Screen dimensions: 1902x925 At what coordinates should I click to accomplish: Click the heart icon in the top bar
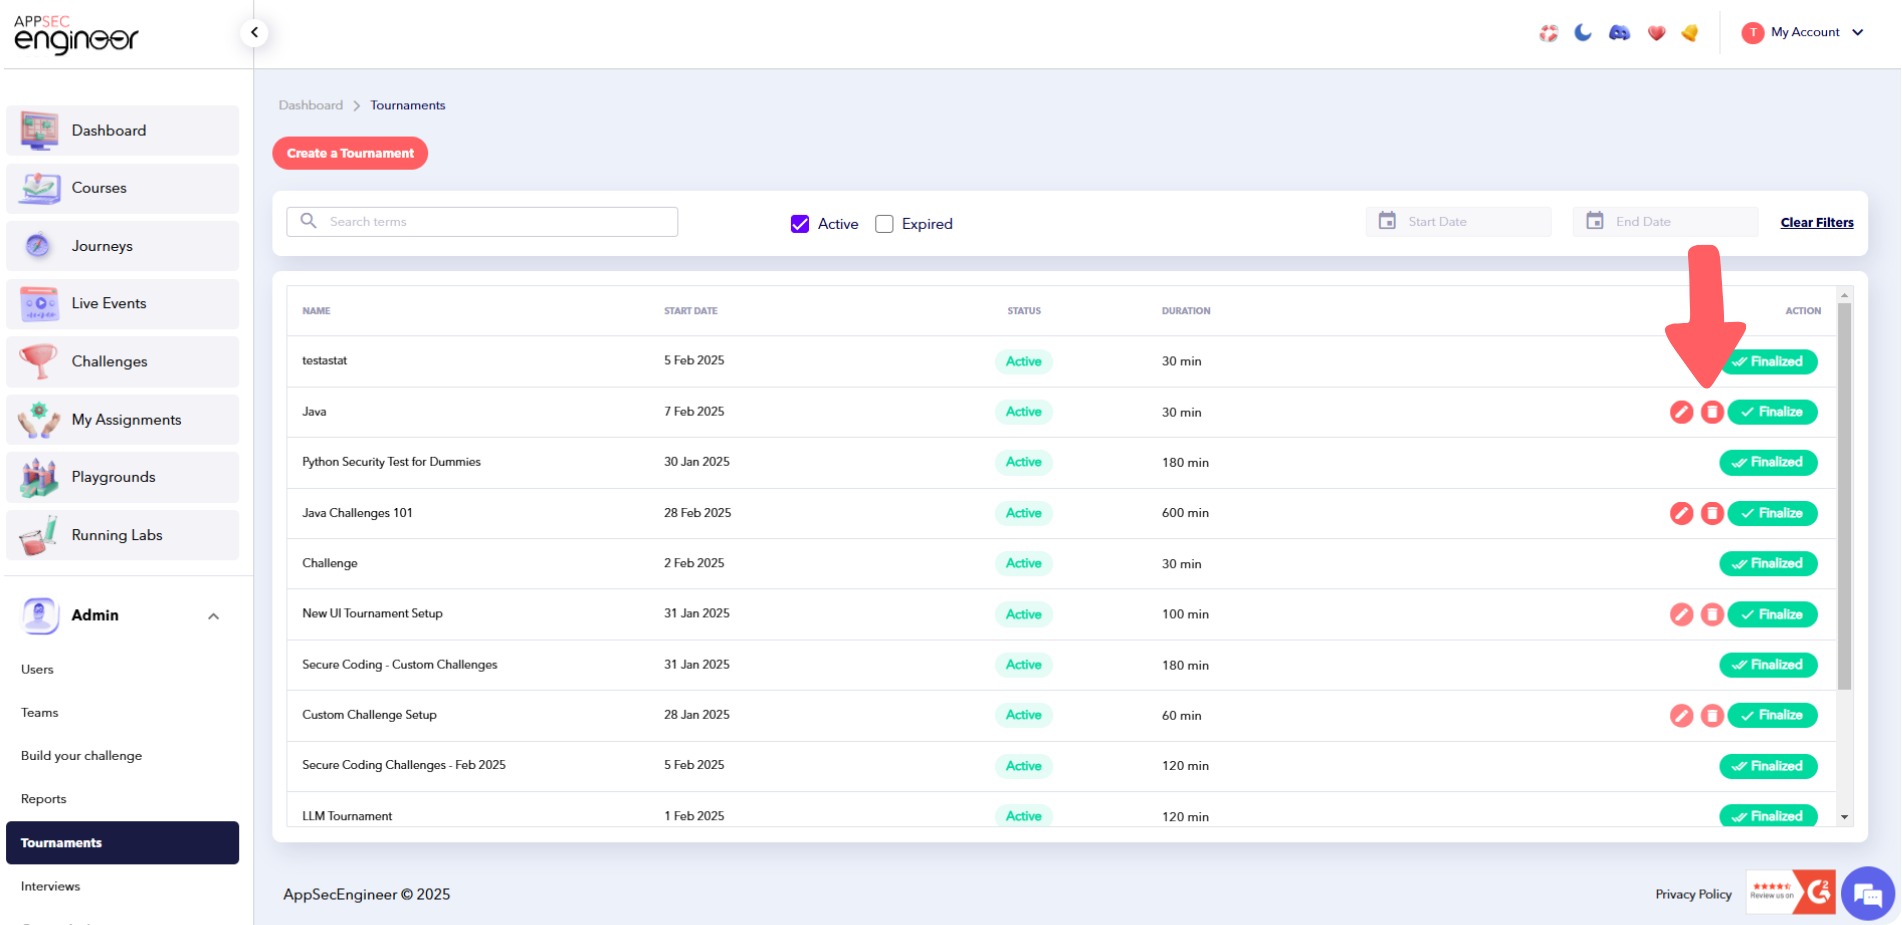pyautogui.click(x=1656, y=32)
